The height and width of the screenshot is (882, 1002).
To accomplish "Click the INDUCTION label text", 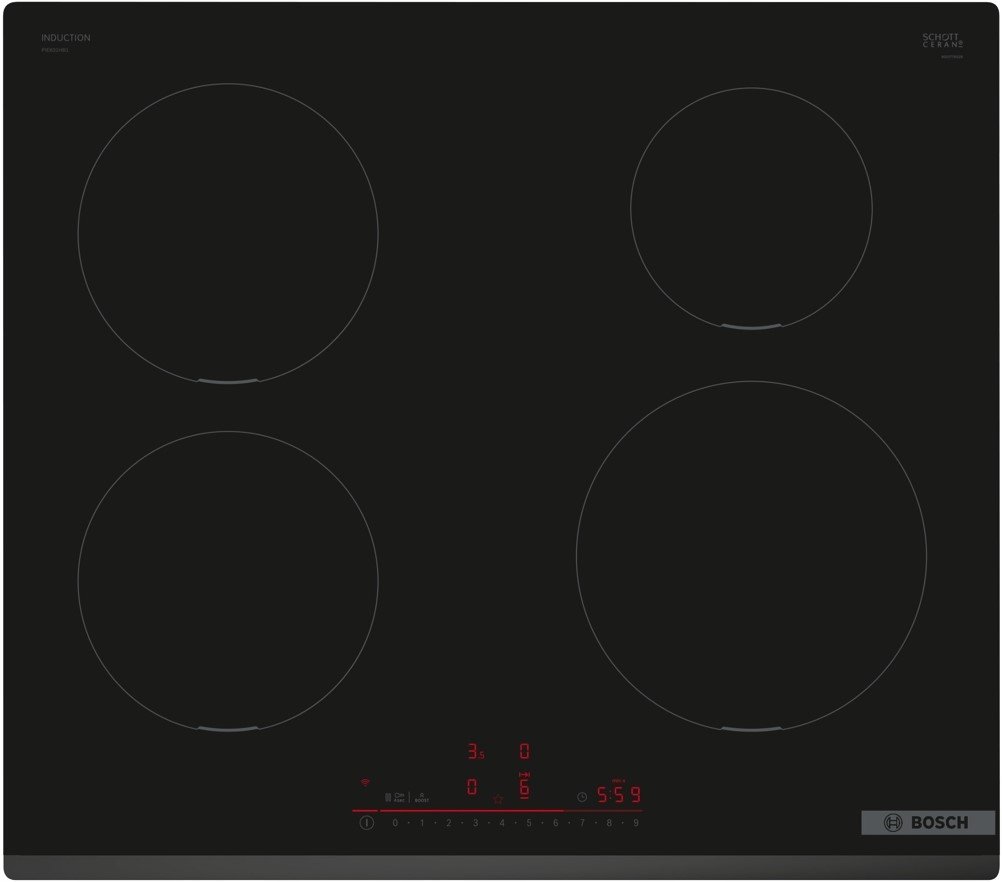I will pos(66,38).
